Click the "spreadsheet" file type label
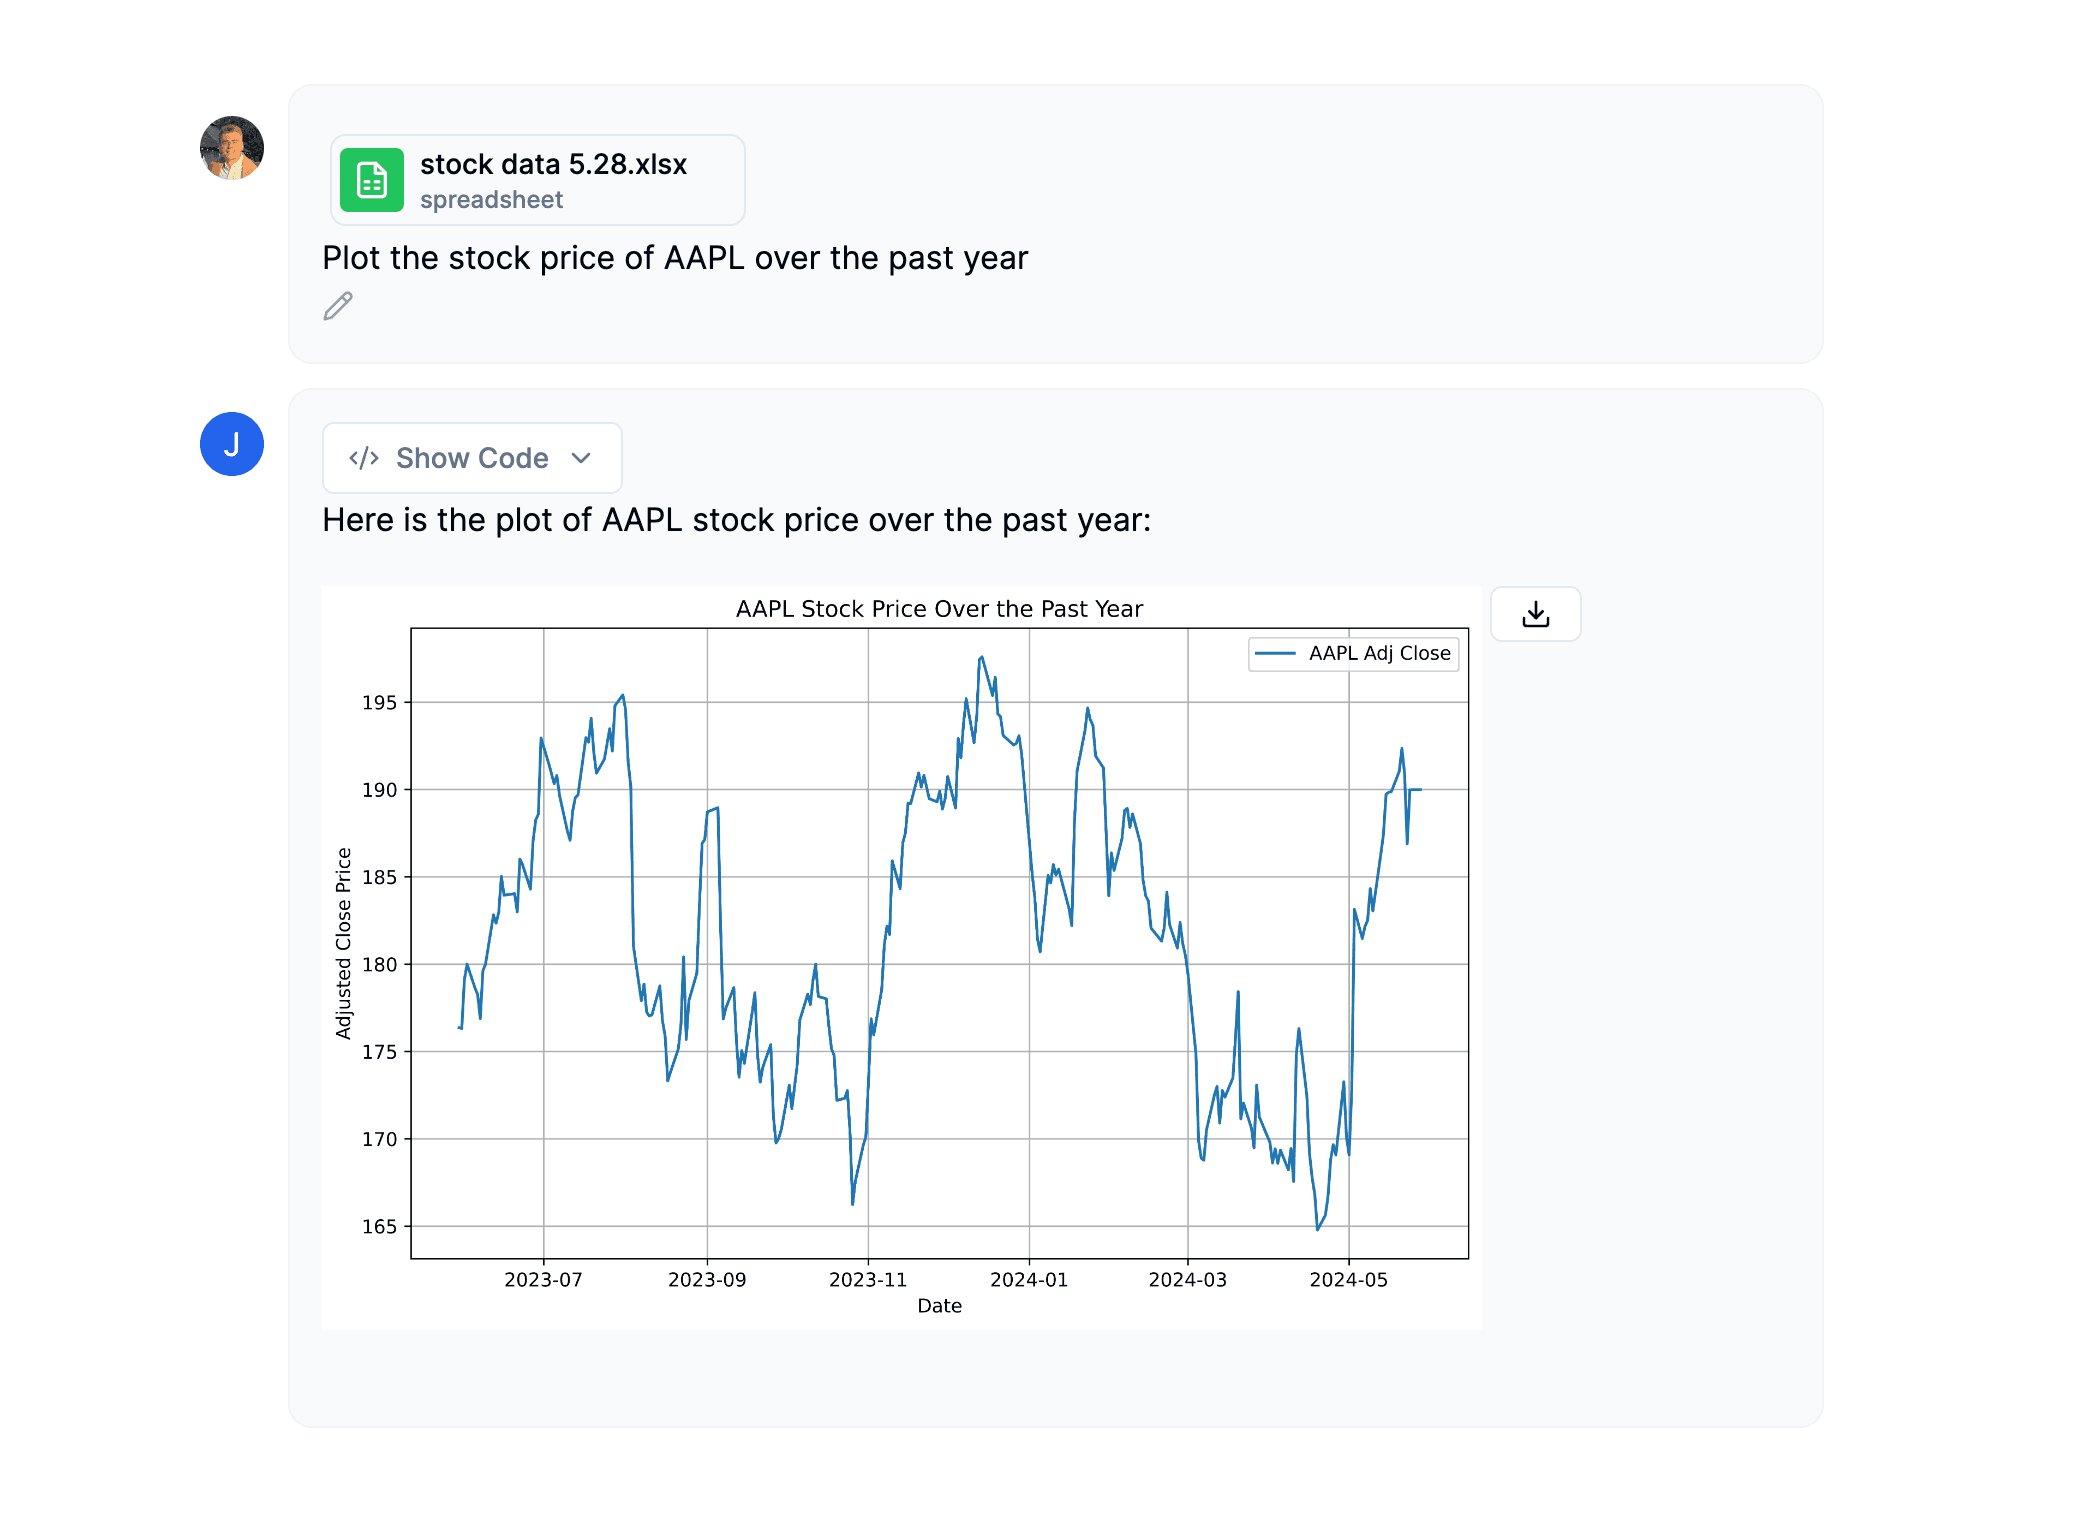Viewport: 2100px width, 1536px height. (x=491, y=200)
